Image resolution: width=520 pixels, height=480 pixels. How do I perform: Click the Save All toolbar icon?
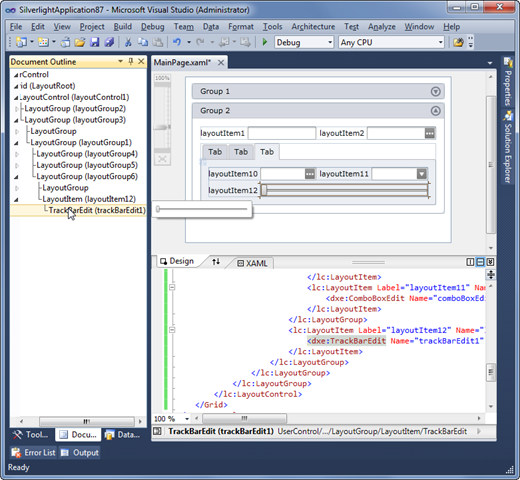(x=109, y=42)
